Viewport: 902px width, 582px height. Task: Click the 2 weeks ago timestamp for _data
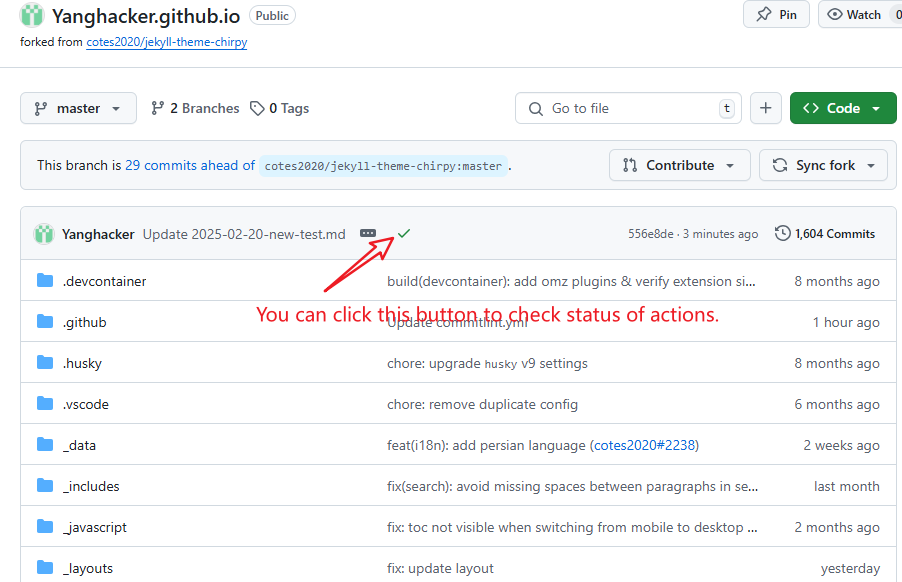(841, 445)
